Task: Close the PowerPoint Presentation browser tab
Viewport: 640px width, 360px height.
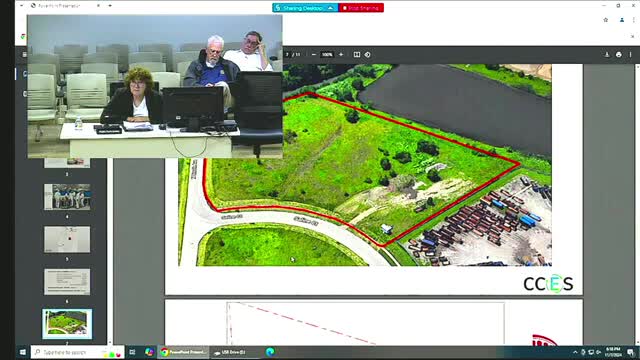Action: (x=98, y=6)
